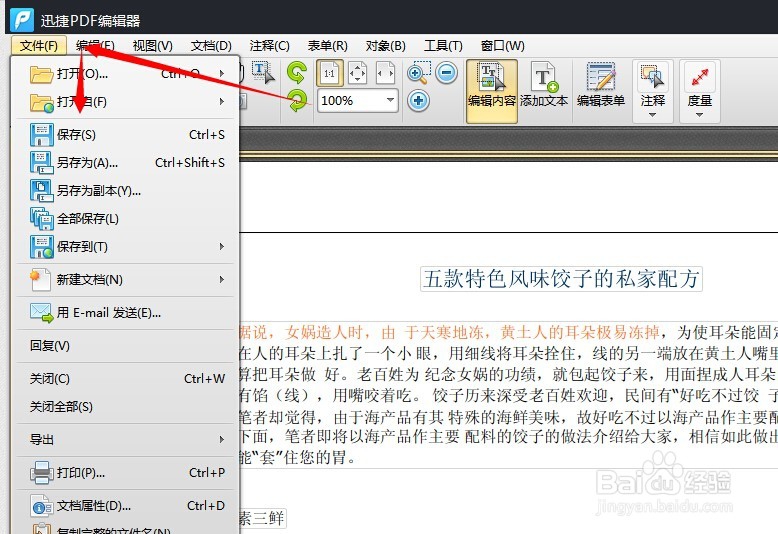Click the 迅捷PDF编辑器 app logo icon
The width and height of the screenshot is (778, 534).
pyautogui.click(x=22, y=20)
